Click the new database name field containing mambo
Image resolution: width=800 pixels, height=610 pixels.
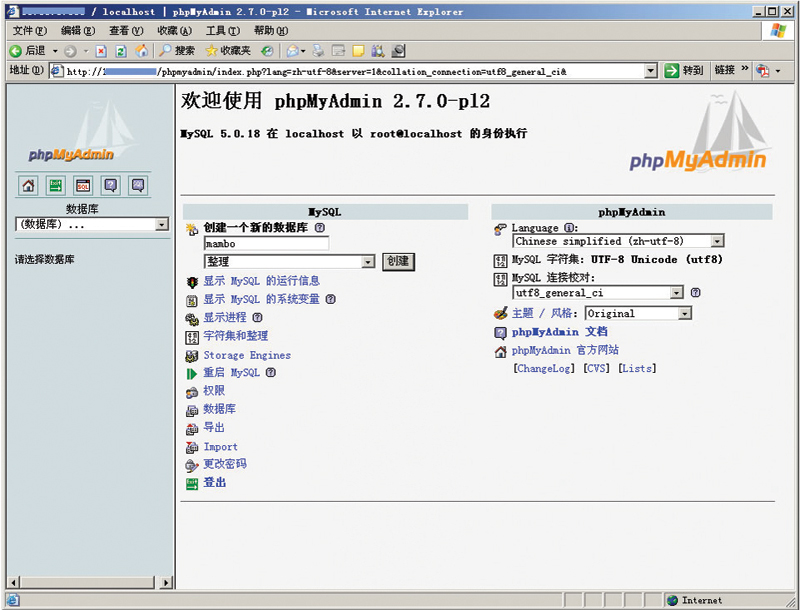266,243
